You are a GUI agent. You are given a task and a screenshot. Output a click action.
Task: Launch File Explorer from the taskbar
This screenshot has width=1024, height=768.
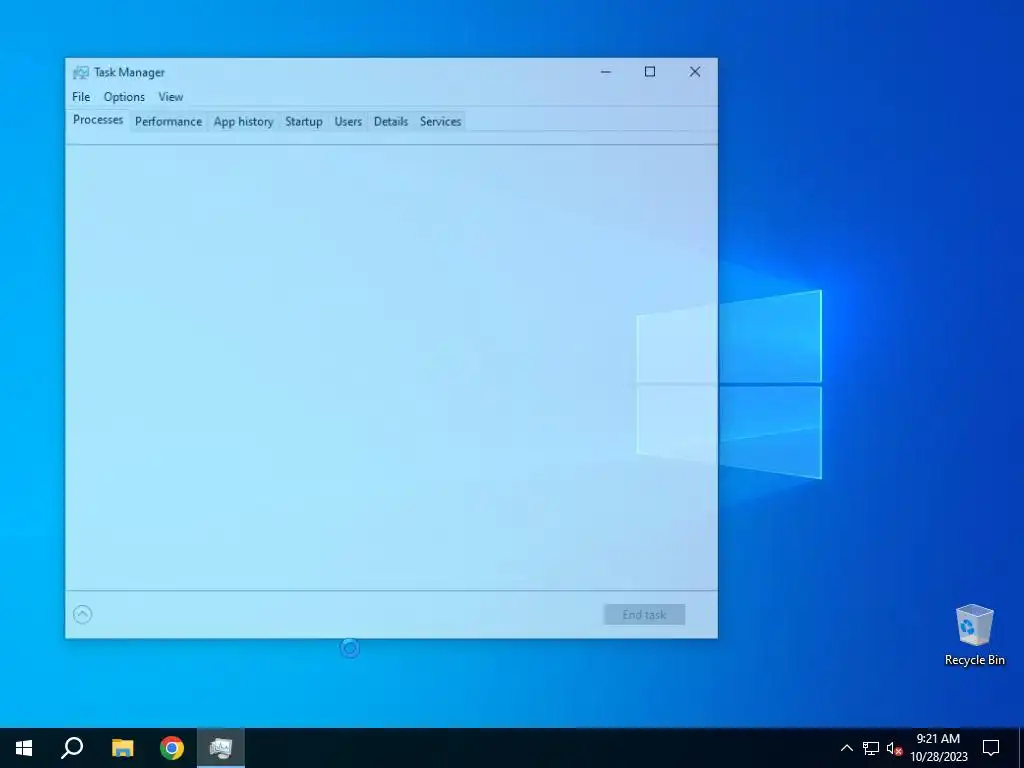coord(122,748)
